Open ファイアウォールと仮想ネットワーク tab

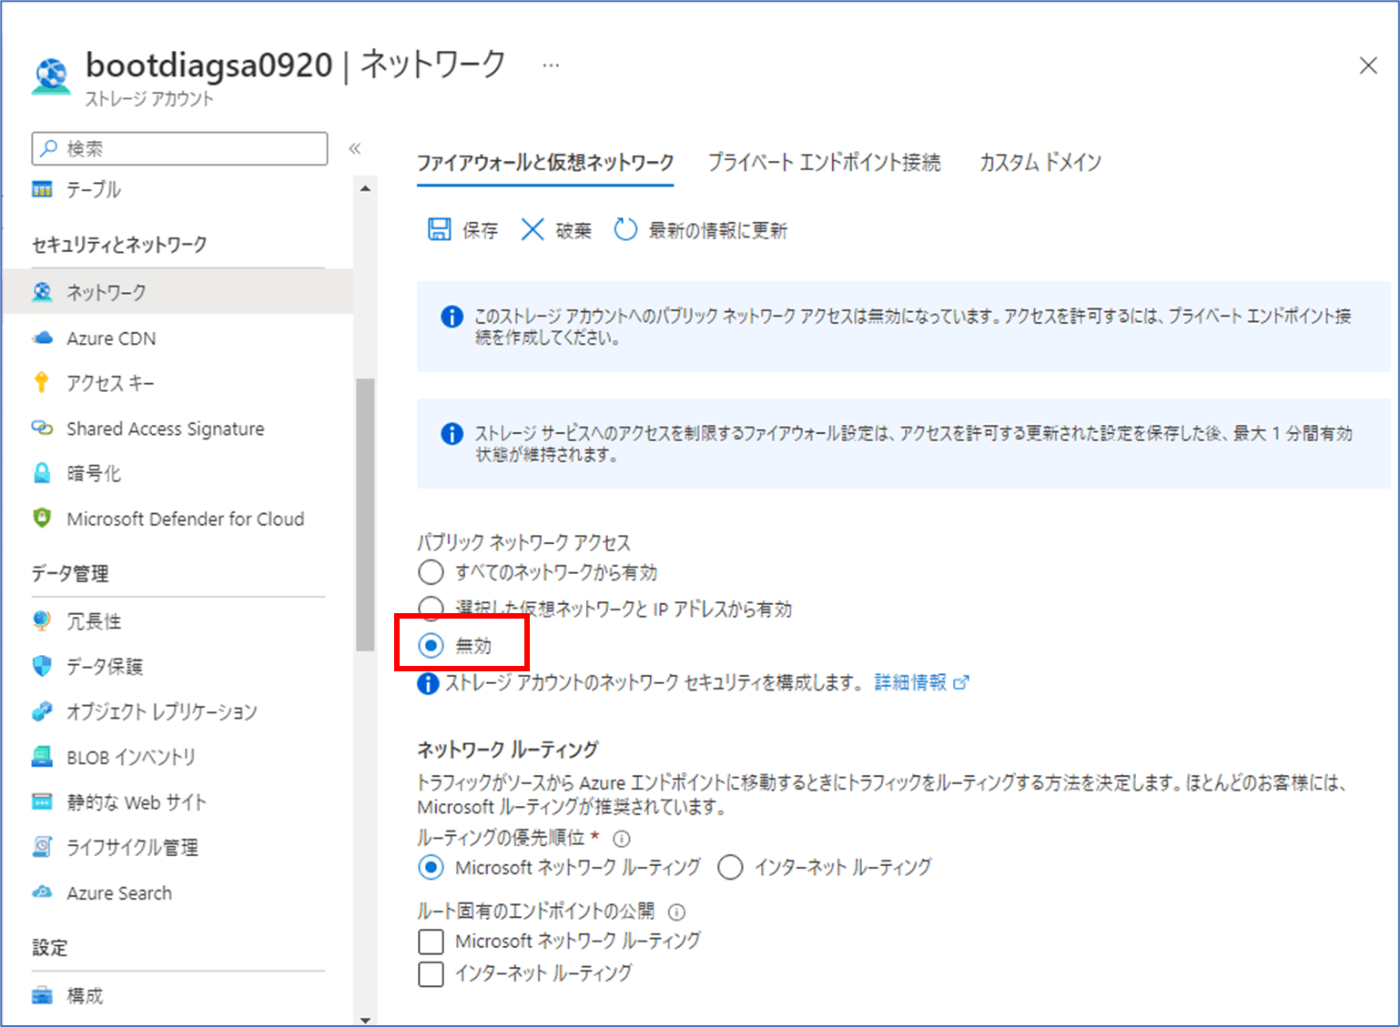pyautogui.click(x=545, y=162)
